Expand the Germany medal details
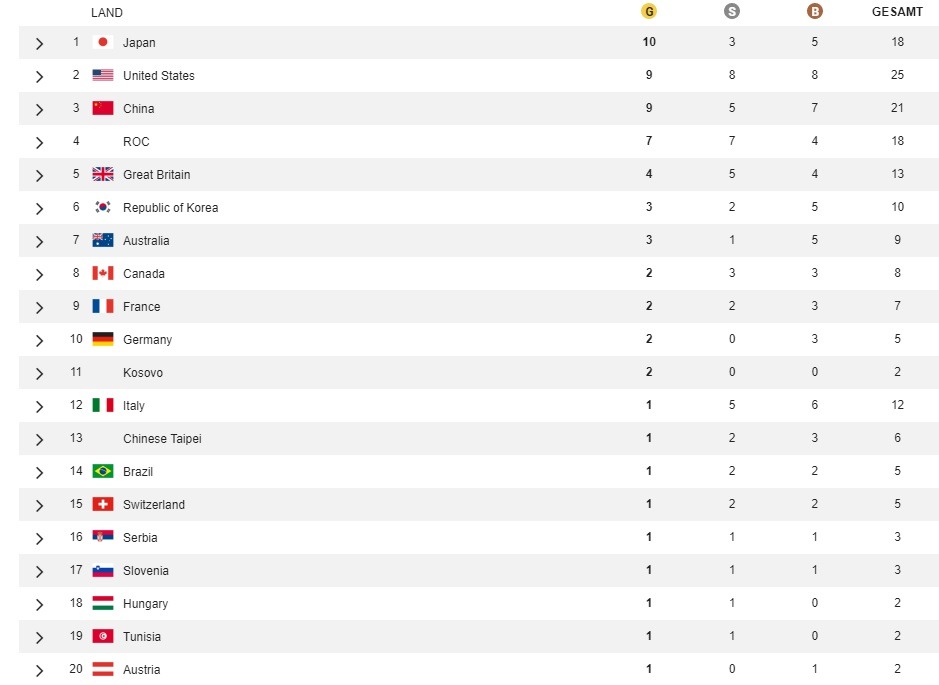 tap(40, 341)
